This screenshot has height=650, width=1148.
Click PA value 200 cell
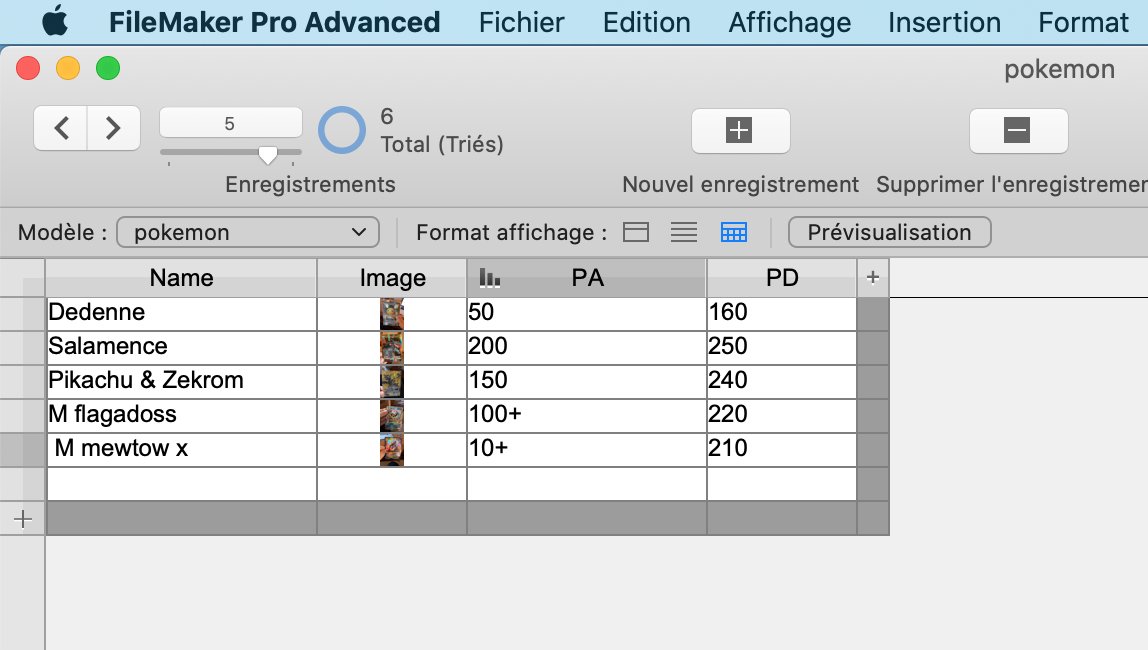586,348
